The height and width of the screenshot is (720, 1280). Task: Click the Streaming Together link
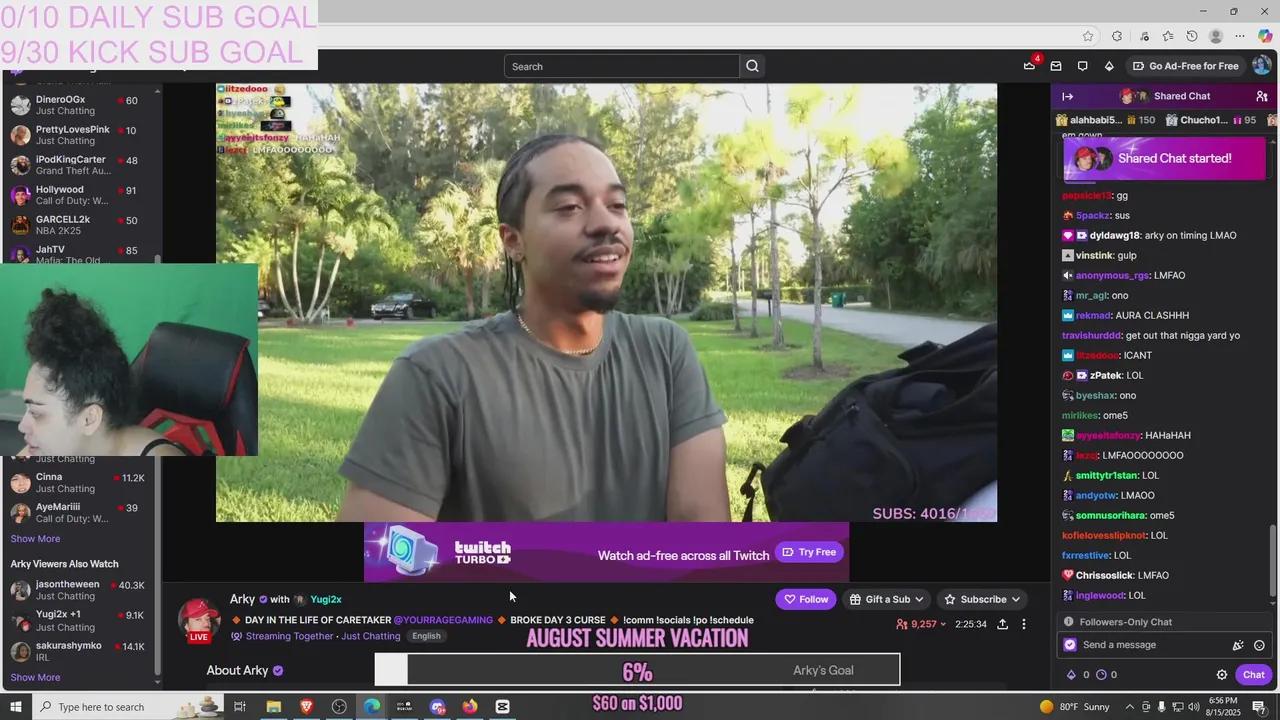click(289, 636)
